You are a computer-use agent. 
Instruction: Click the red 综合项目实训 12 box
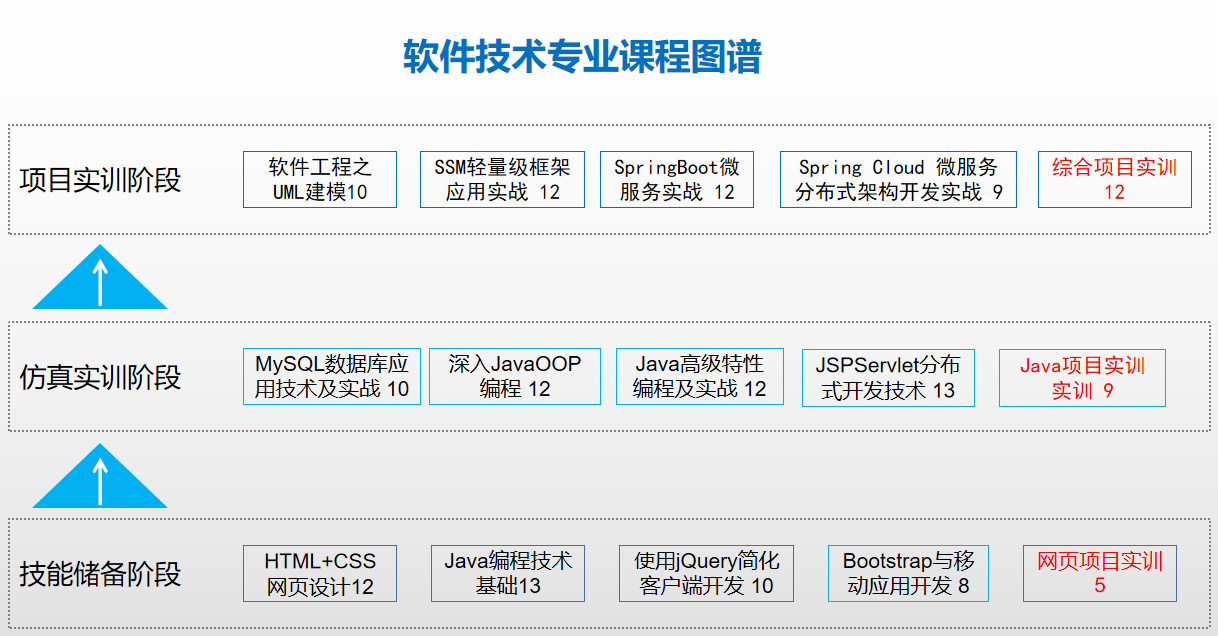point(1115,180)
